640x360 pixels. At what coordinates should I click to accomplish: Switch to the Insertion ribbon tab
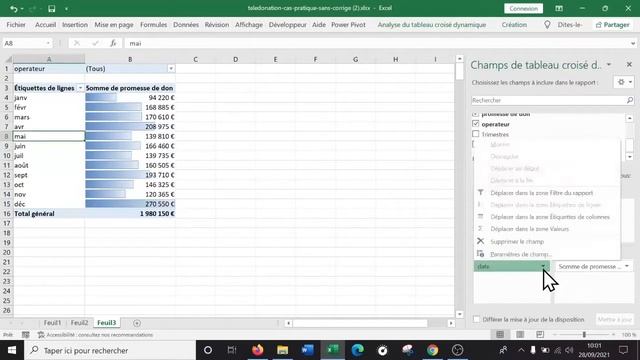click(75, 25)
